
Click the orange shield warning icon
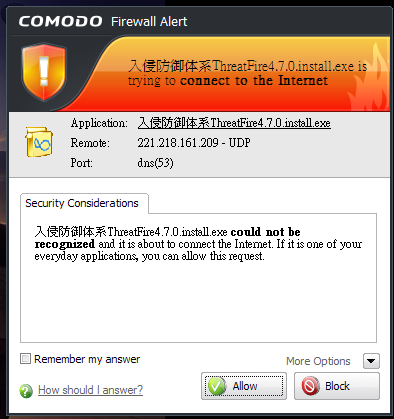(x=44, y=72)
